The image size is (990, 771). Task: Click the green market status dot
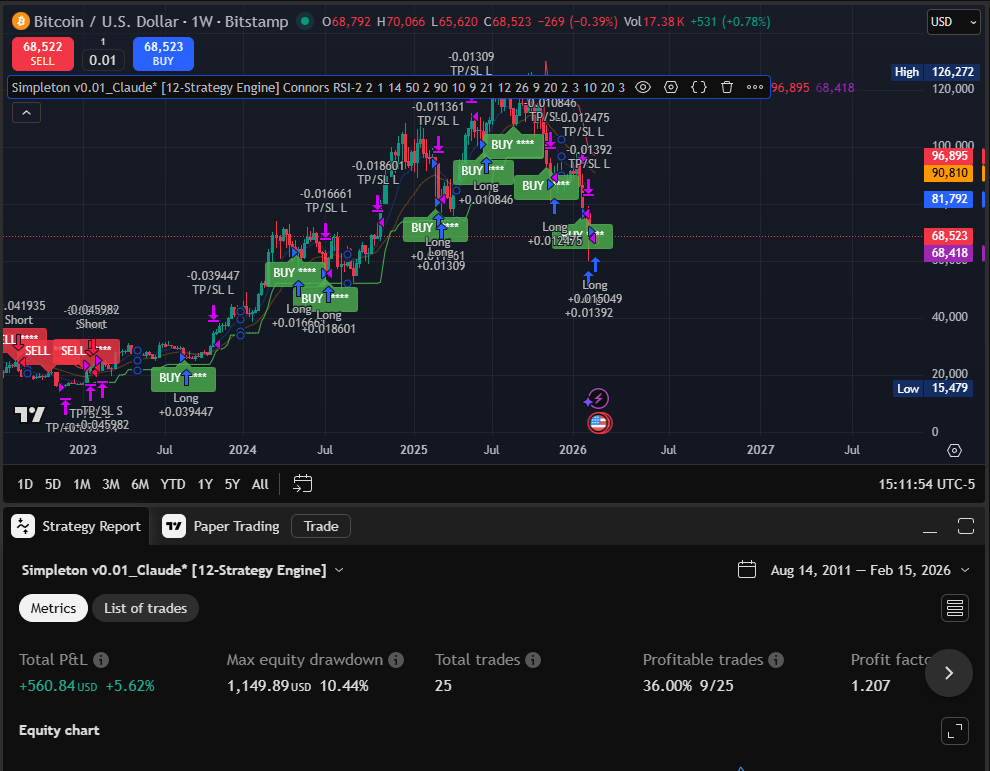[306, 21]
